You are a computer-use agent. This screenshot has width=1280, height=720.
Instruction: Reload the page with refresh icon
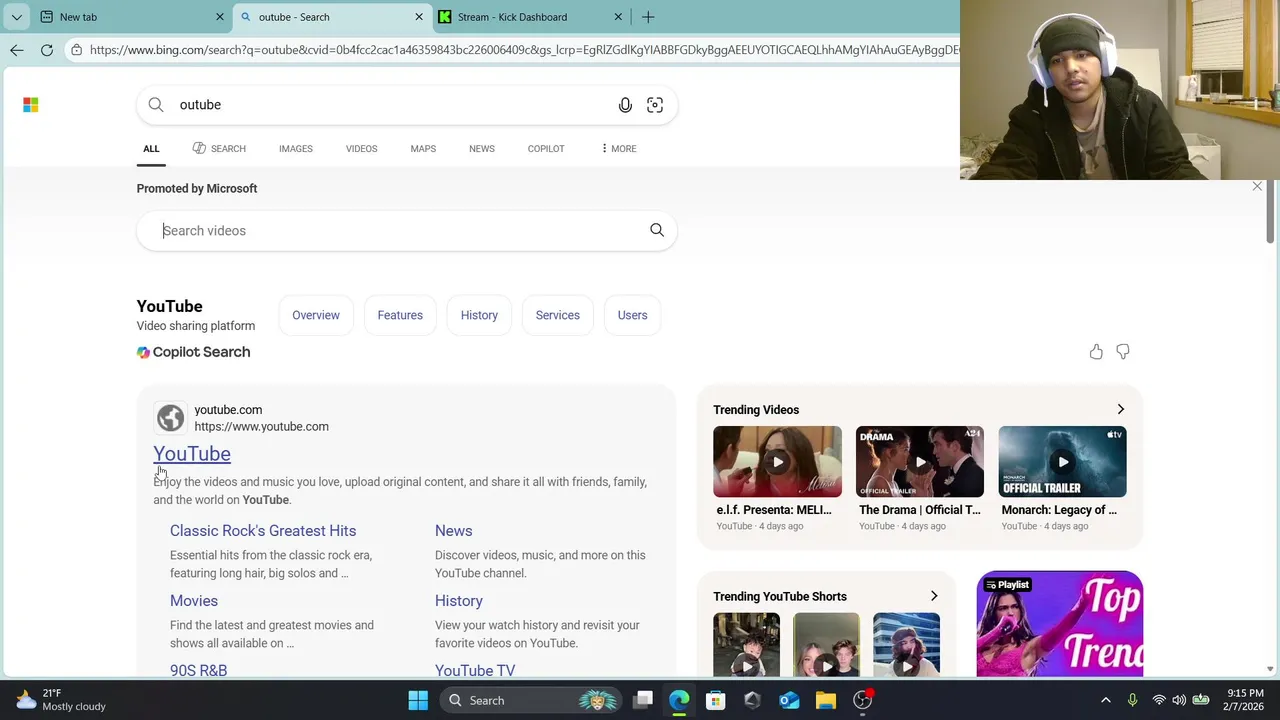coord(47,50)
